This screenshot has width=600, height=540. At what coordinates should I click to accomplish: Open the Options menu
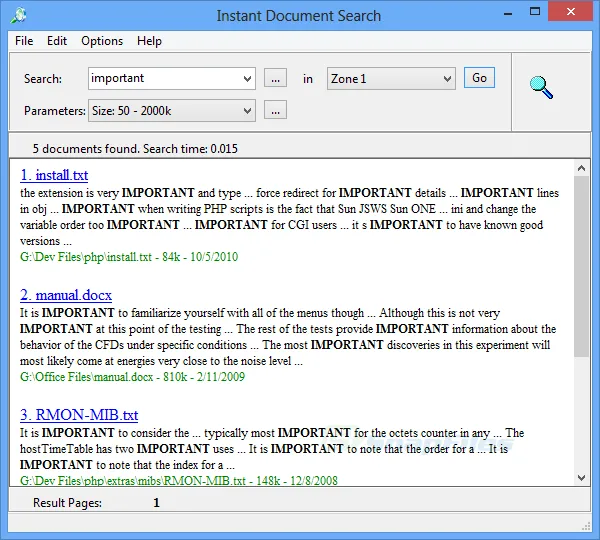click(102, 41)
